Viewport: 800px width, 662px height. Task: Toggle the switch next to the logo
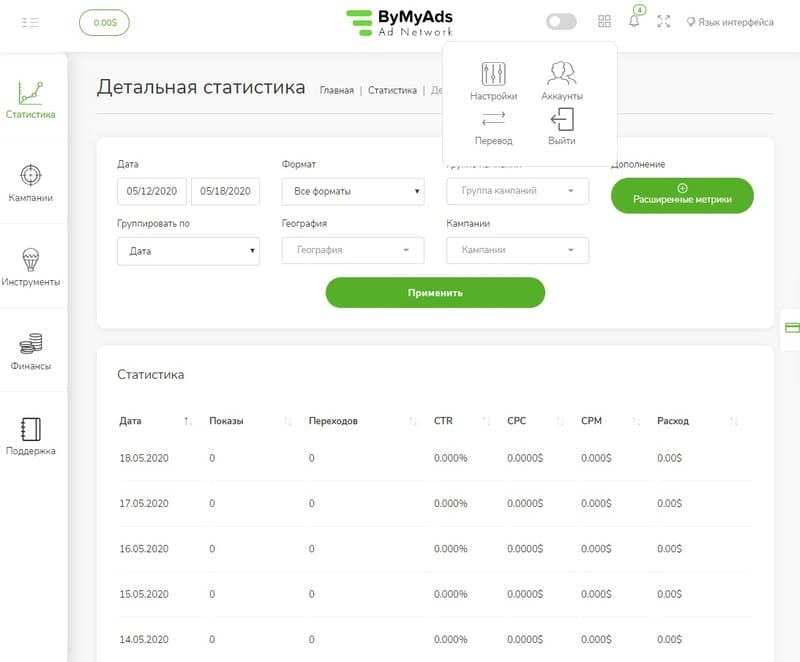561,20
